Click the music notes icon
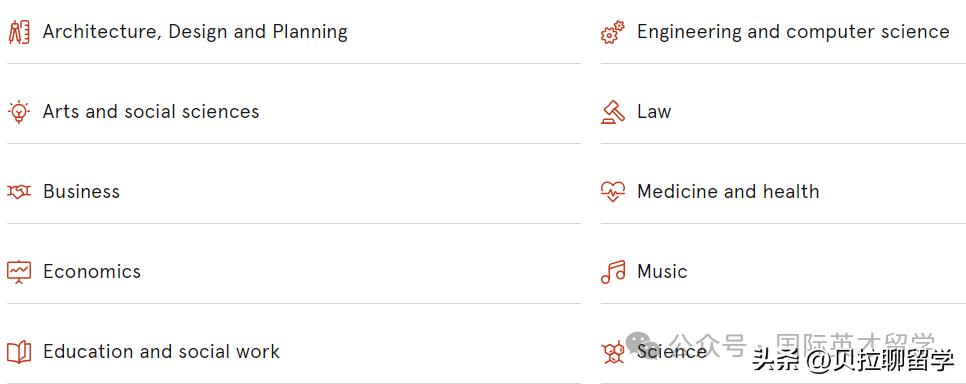 pos(612,272)
